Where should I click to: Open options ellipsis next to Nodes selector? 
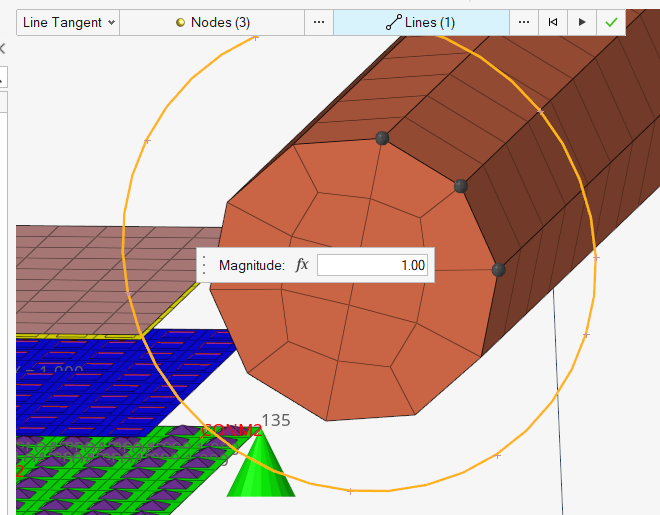coord(318,22)
